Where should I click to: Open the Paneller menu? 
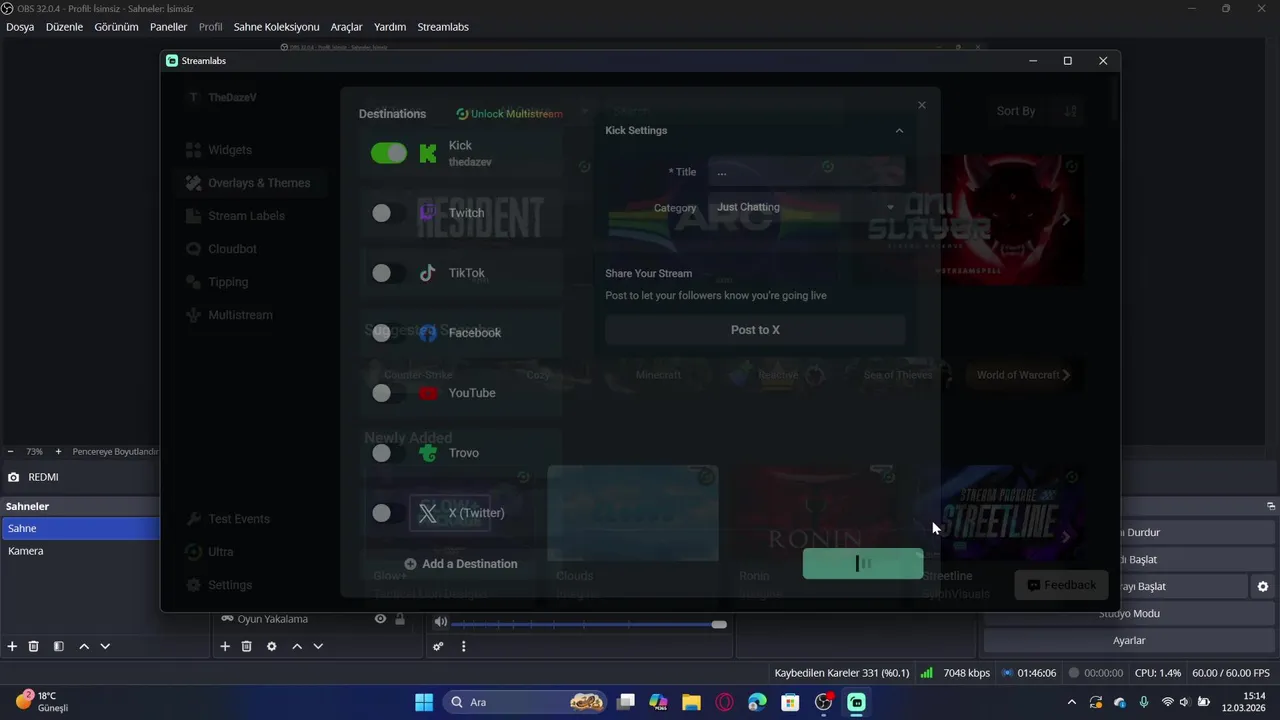(x=168, y=27)
